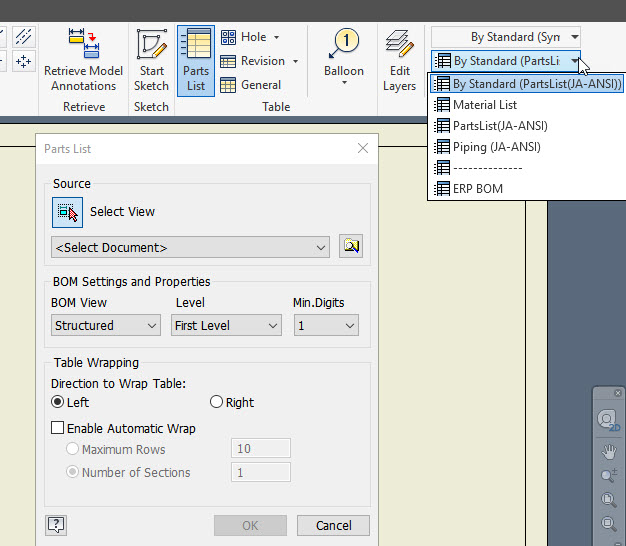Open the BOM View Structured dropdown
This screenshot has height=546, width=626.
coord(106,325)
